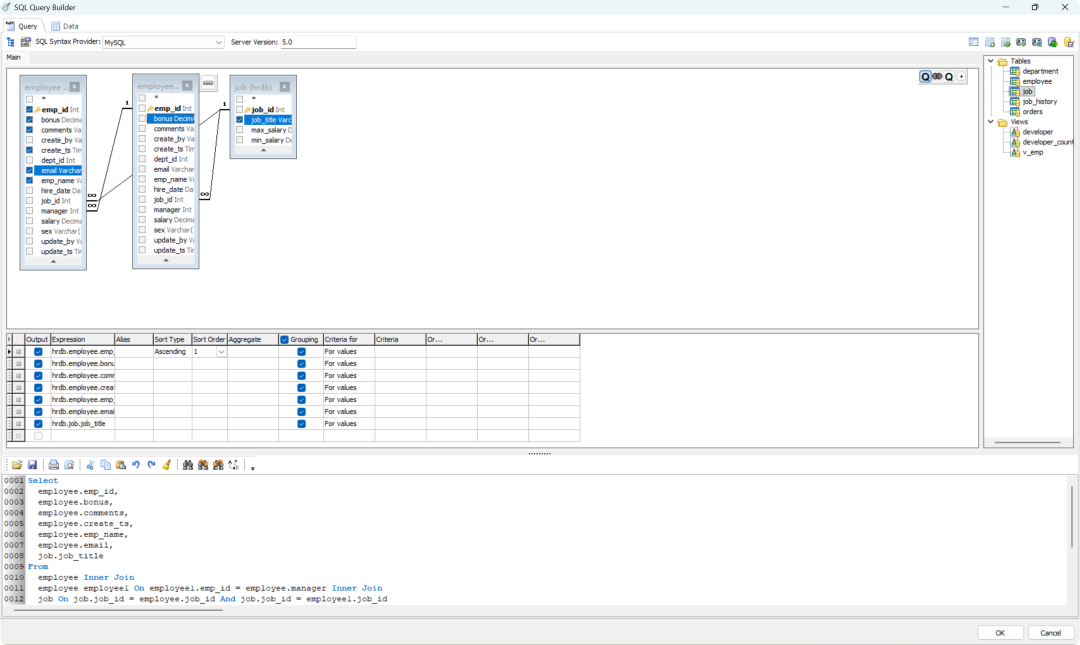Viewport: 1080px width, 645px height.
Task: Click the highlighted Q button in diagram corner
Action: click(925, 76)
